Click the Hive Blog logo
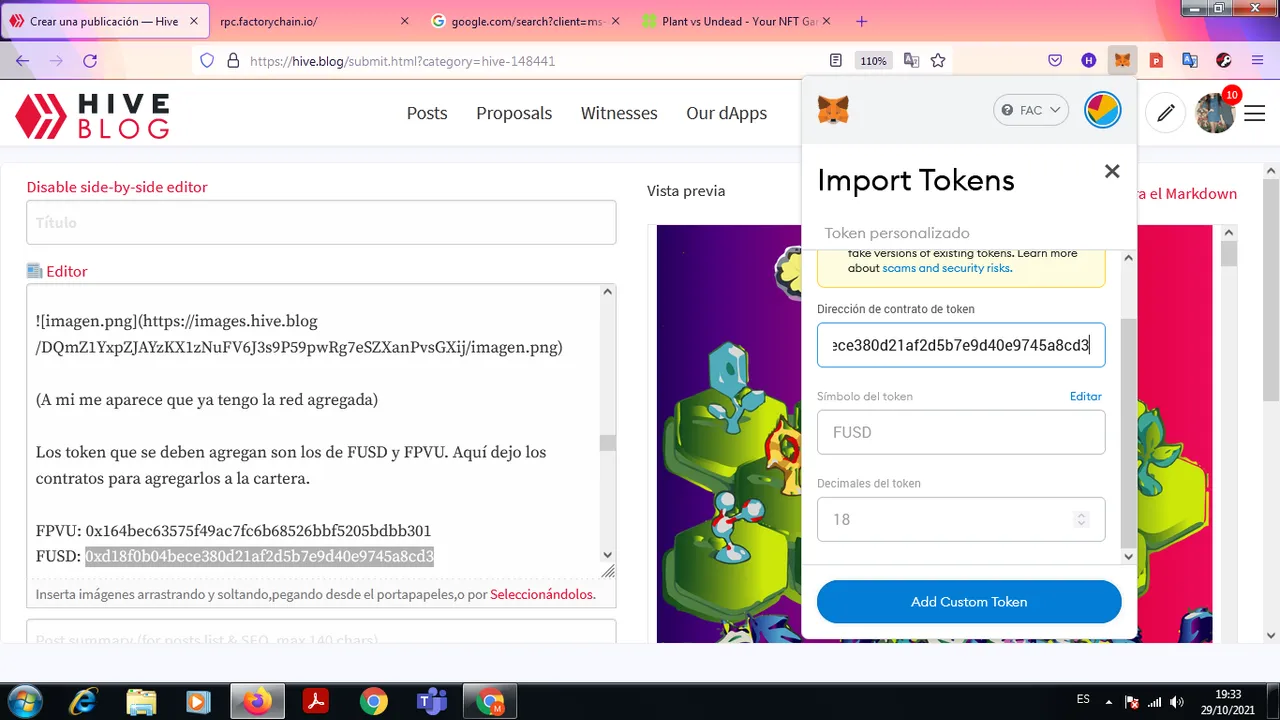The height and width of the screenshot is (720, 1280). 92,116
